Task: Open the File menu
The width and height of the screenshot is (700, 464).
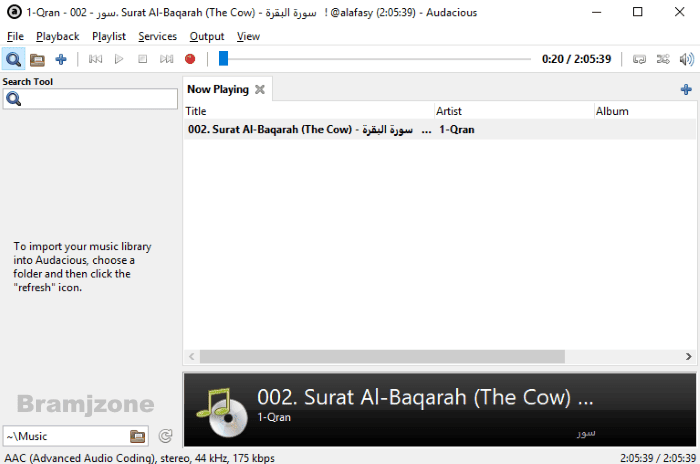Action: pos(15,36)
